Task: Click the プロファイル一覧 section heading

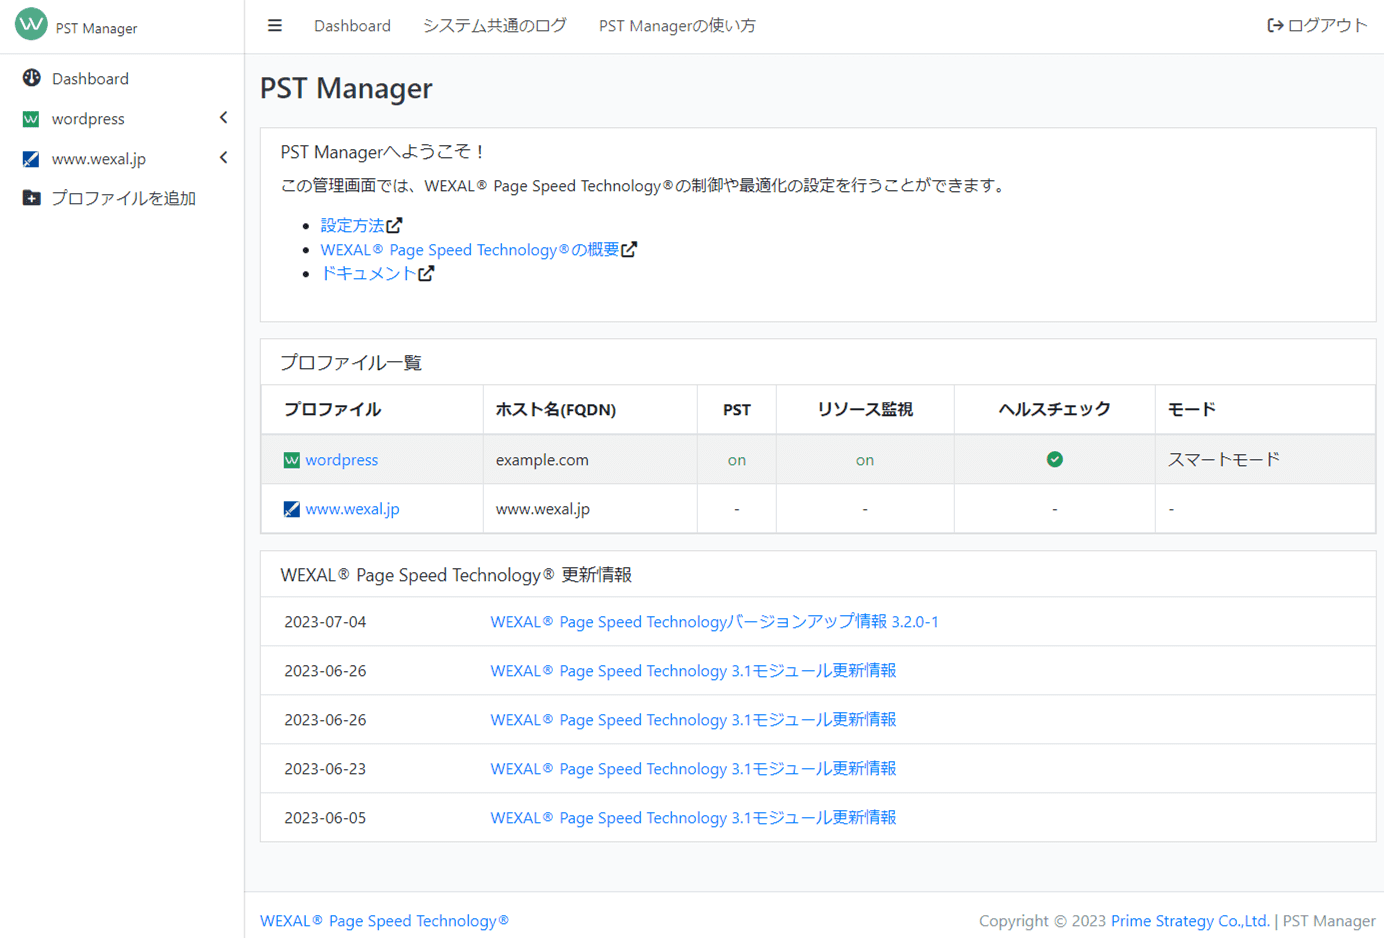Action: 351,363
